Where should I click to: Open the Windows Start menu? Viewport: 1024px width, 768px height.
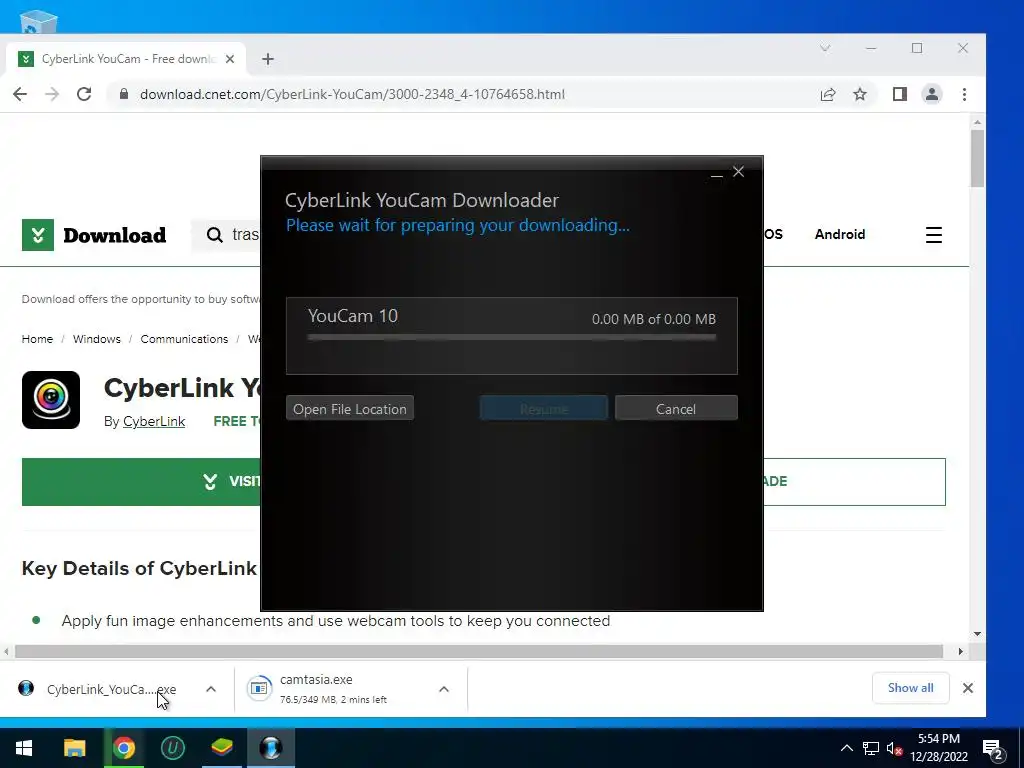24,748
